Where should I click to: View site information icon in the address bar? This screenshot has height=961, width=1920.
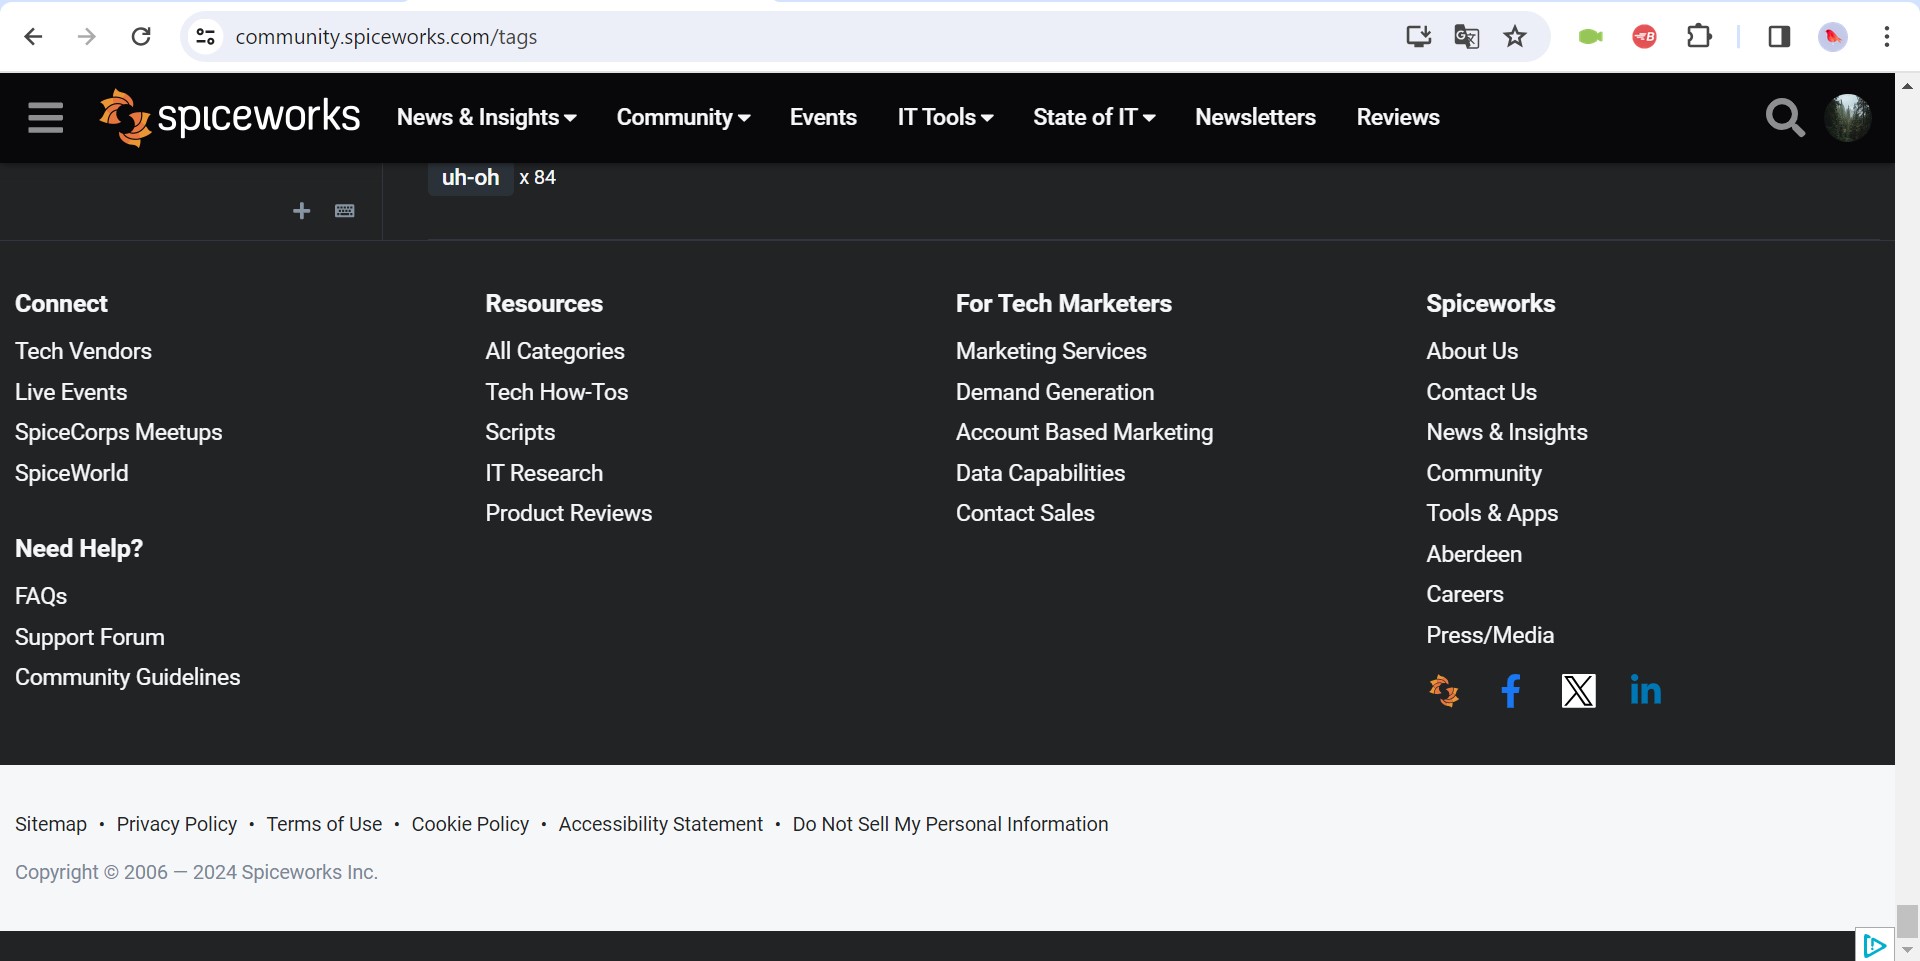pyautogui.click(x=205, y=37)
